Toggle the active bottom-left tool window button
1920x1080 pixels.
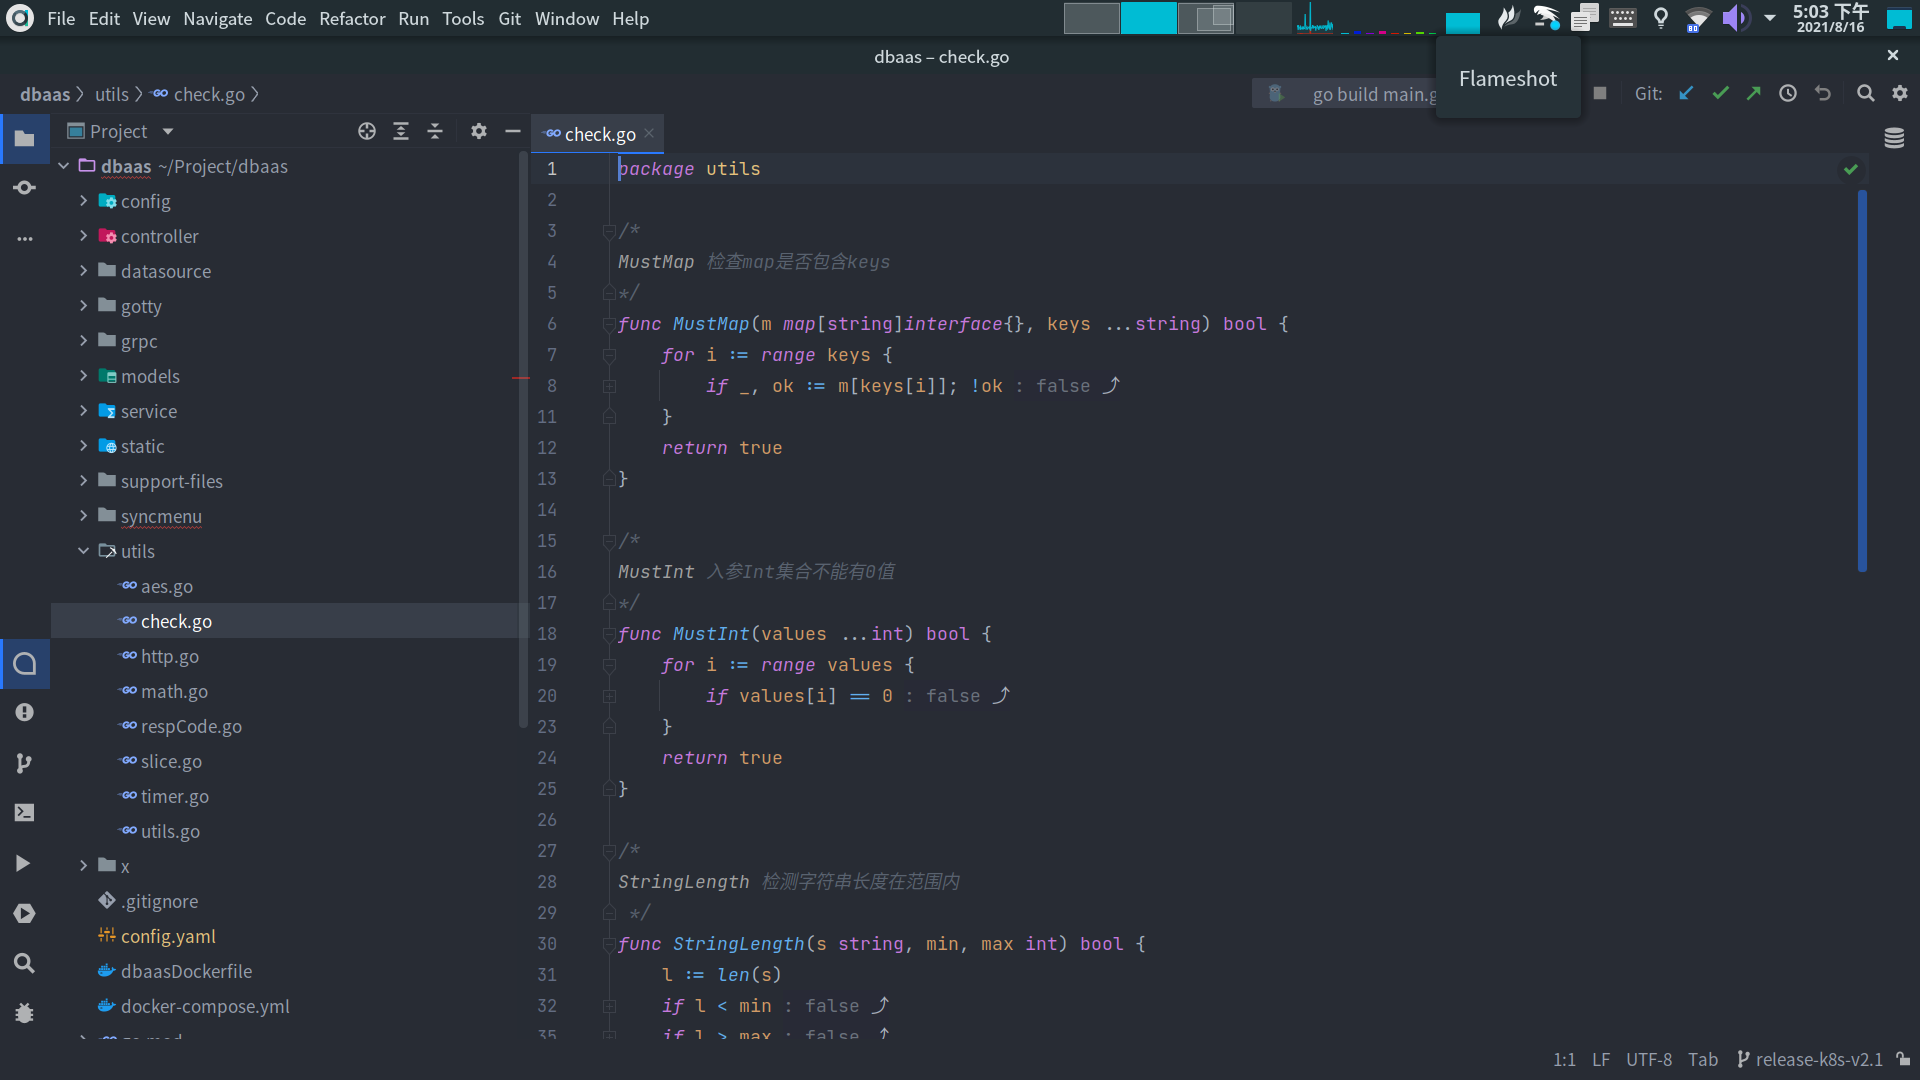[x=25, y=664]
